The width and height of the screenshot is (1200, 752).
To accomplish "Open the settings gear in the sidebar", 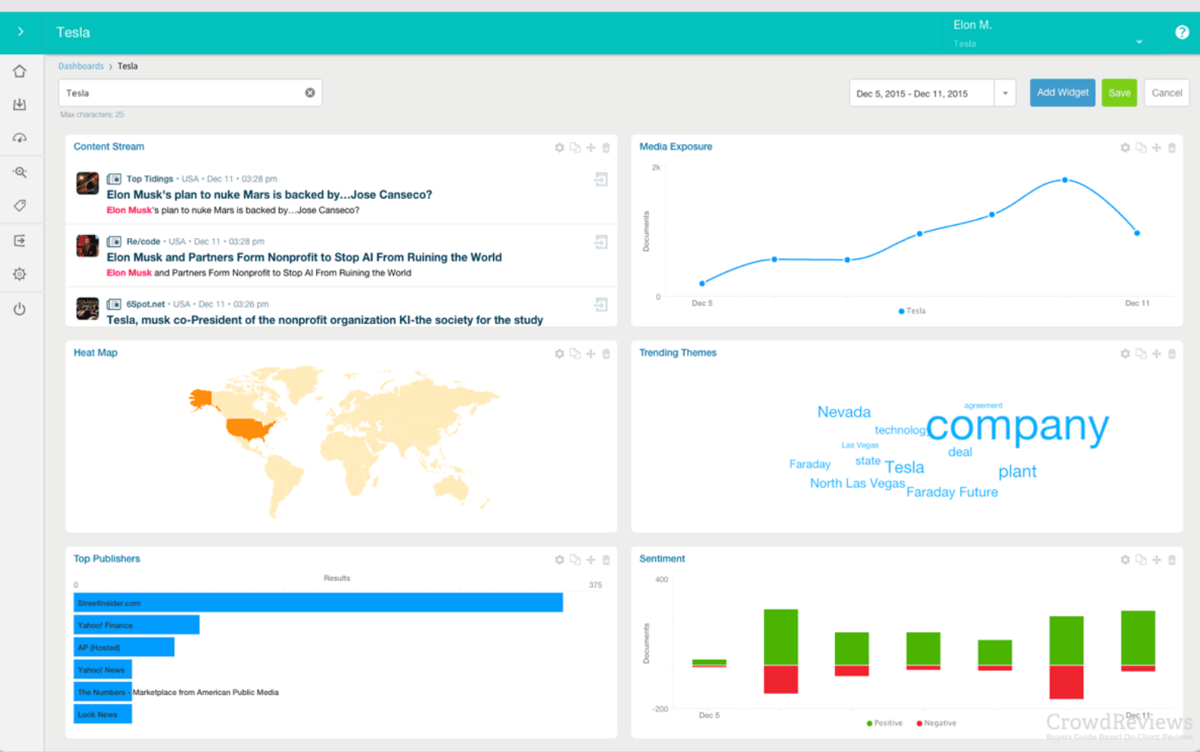I will pyautogui.click(x=20, y=274).
